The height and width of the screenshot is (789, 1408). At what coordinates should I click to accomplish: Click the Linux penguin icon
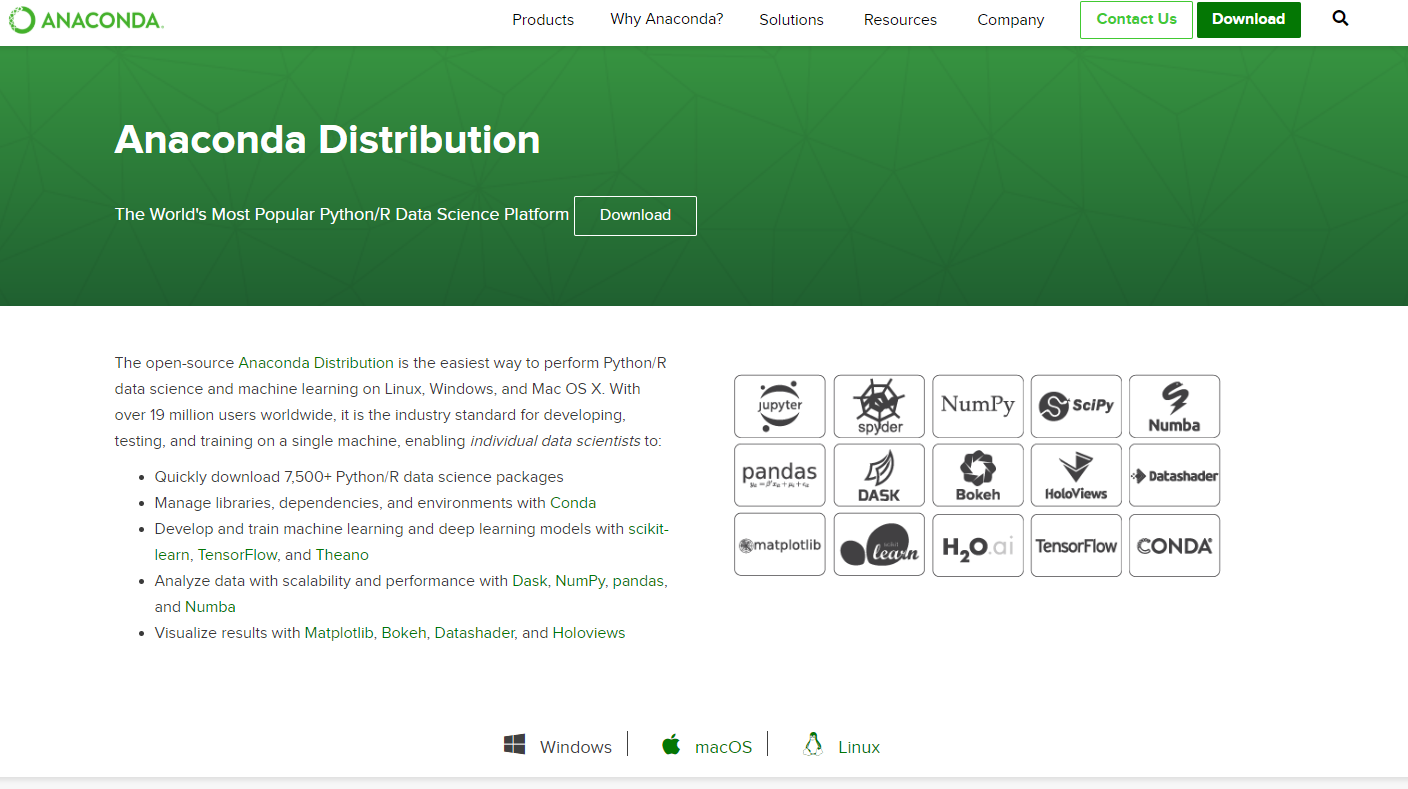pyautogui.click(x=813, y=744)
